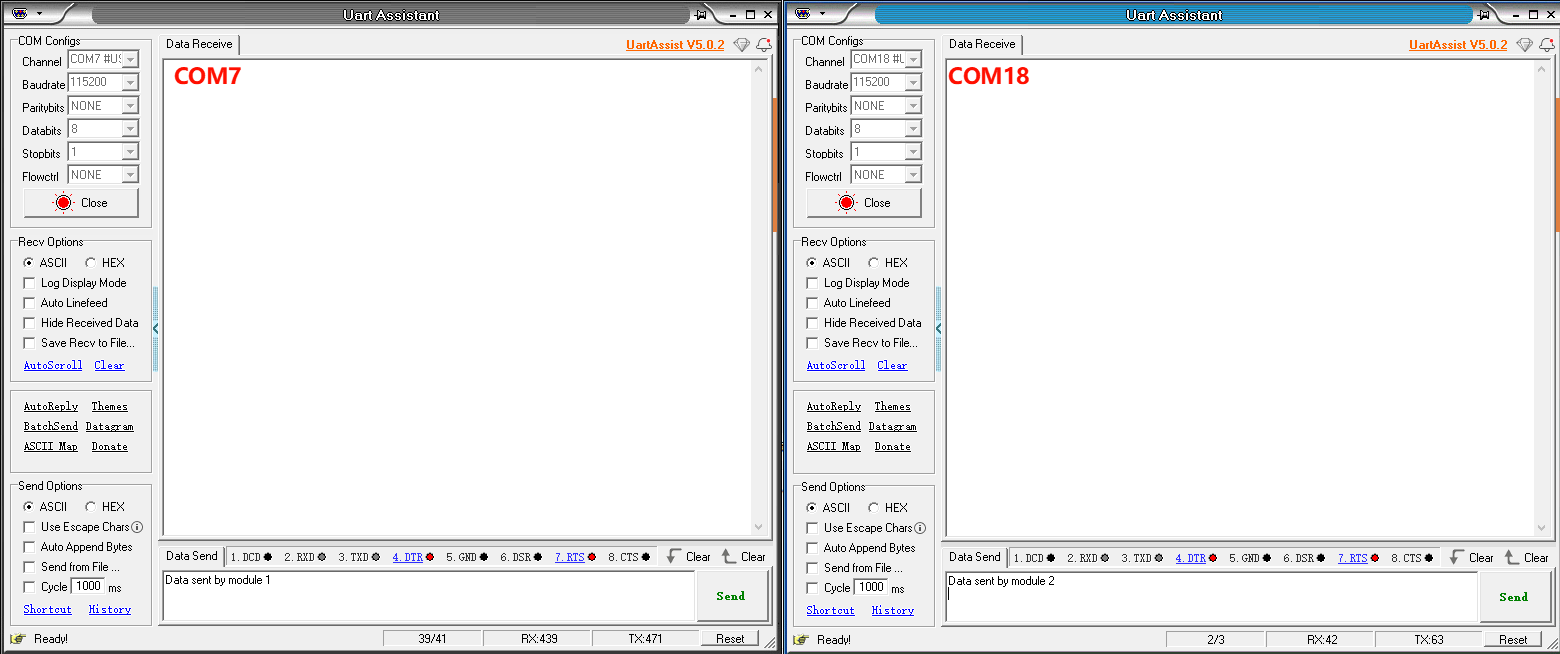Screen dimensions: 1560x654
Task: Click the green Send button in COM7 window
Action: tap(731, 596)
